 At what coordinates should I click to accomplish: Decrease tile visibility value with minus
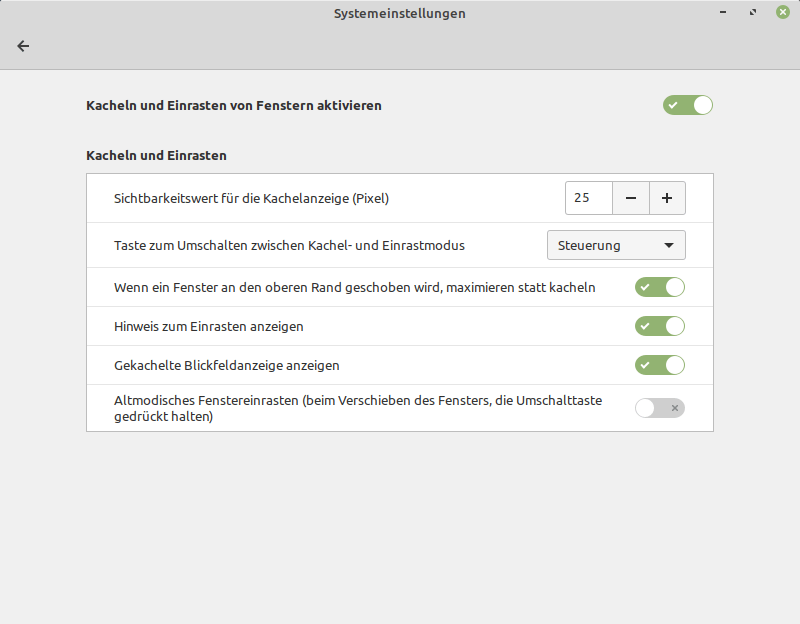pyautogui.click(x=631, y=198)
